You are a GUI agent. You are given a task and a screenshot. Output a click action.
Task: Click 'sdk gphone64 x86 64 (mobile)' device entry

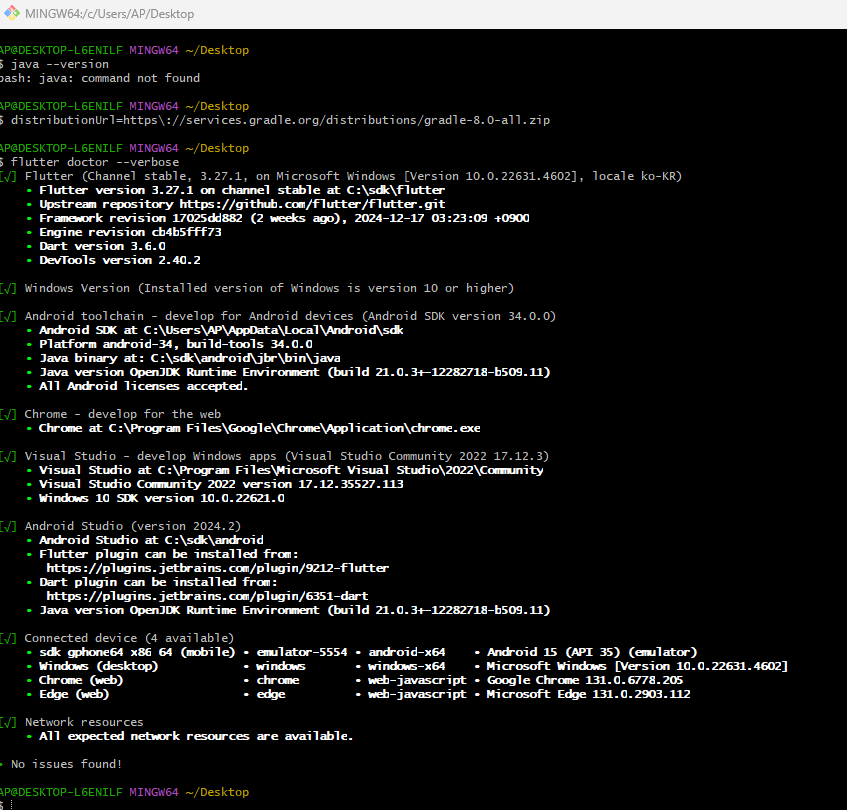tap(137, 652)
